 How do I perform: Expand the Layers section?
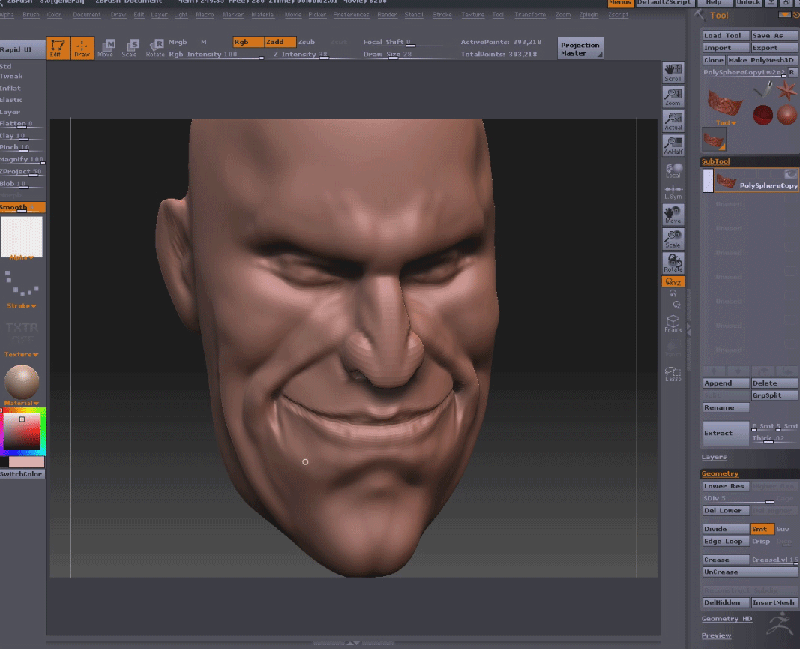714,457
